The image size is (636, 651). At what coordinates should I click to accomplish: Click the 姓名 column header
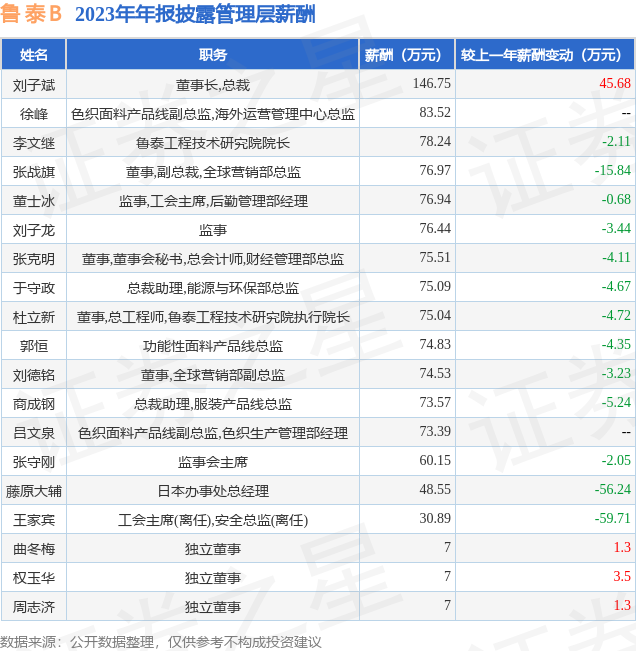point(34,55)
